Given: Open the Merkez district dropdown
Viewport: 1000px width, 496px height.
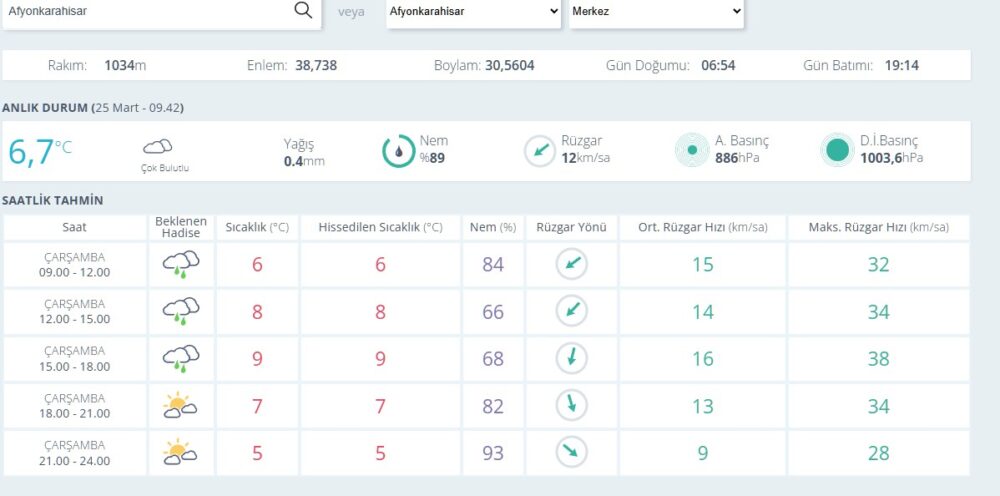Looking at the screenshot, I should pos(657,12).
